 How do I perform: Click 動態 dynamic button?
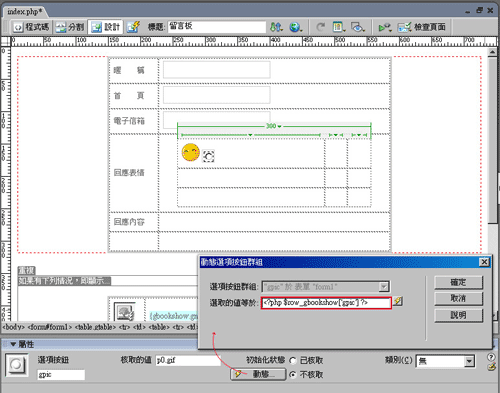point(258,374)
